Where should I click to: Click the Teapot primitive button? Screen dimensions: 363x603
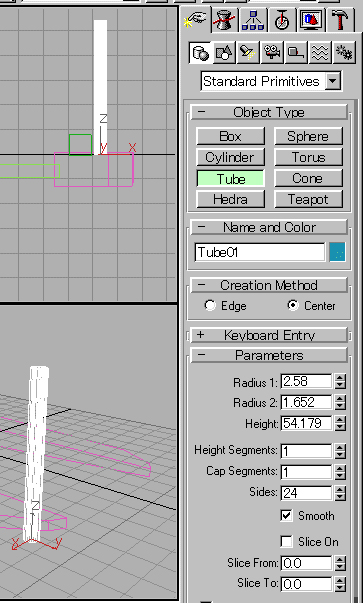pyautogui.click(x=308, y=199)
